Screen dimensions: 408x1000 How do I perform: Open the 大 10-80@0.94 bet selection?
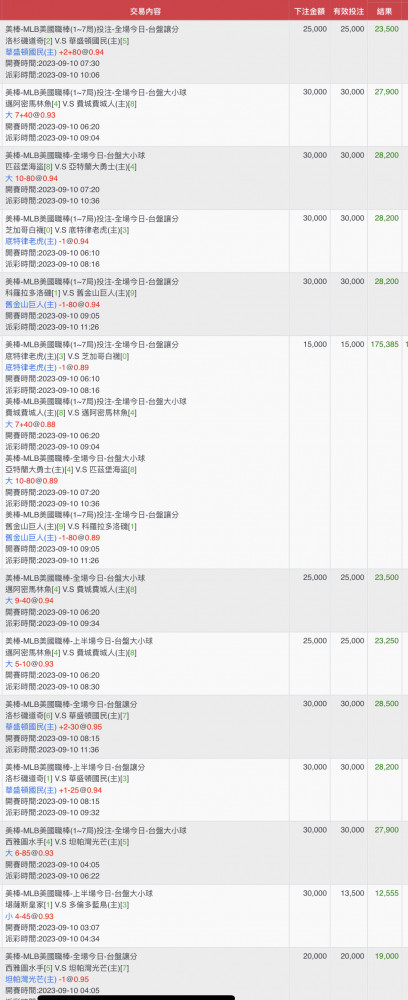click(31, 179)
